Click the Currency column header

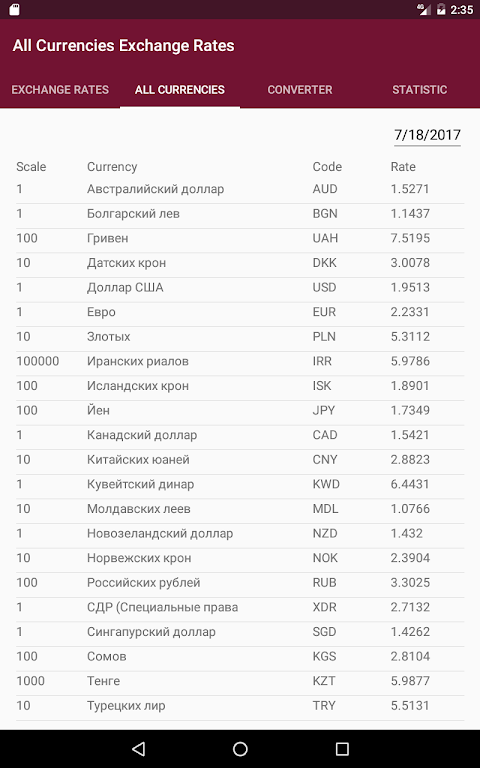click(x=112, y=167)
